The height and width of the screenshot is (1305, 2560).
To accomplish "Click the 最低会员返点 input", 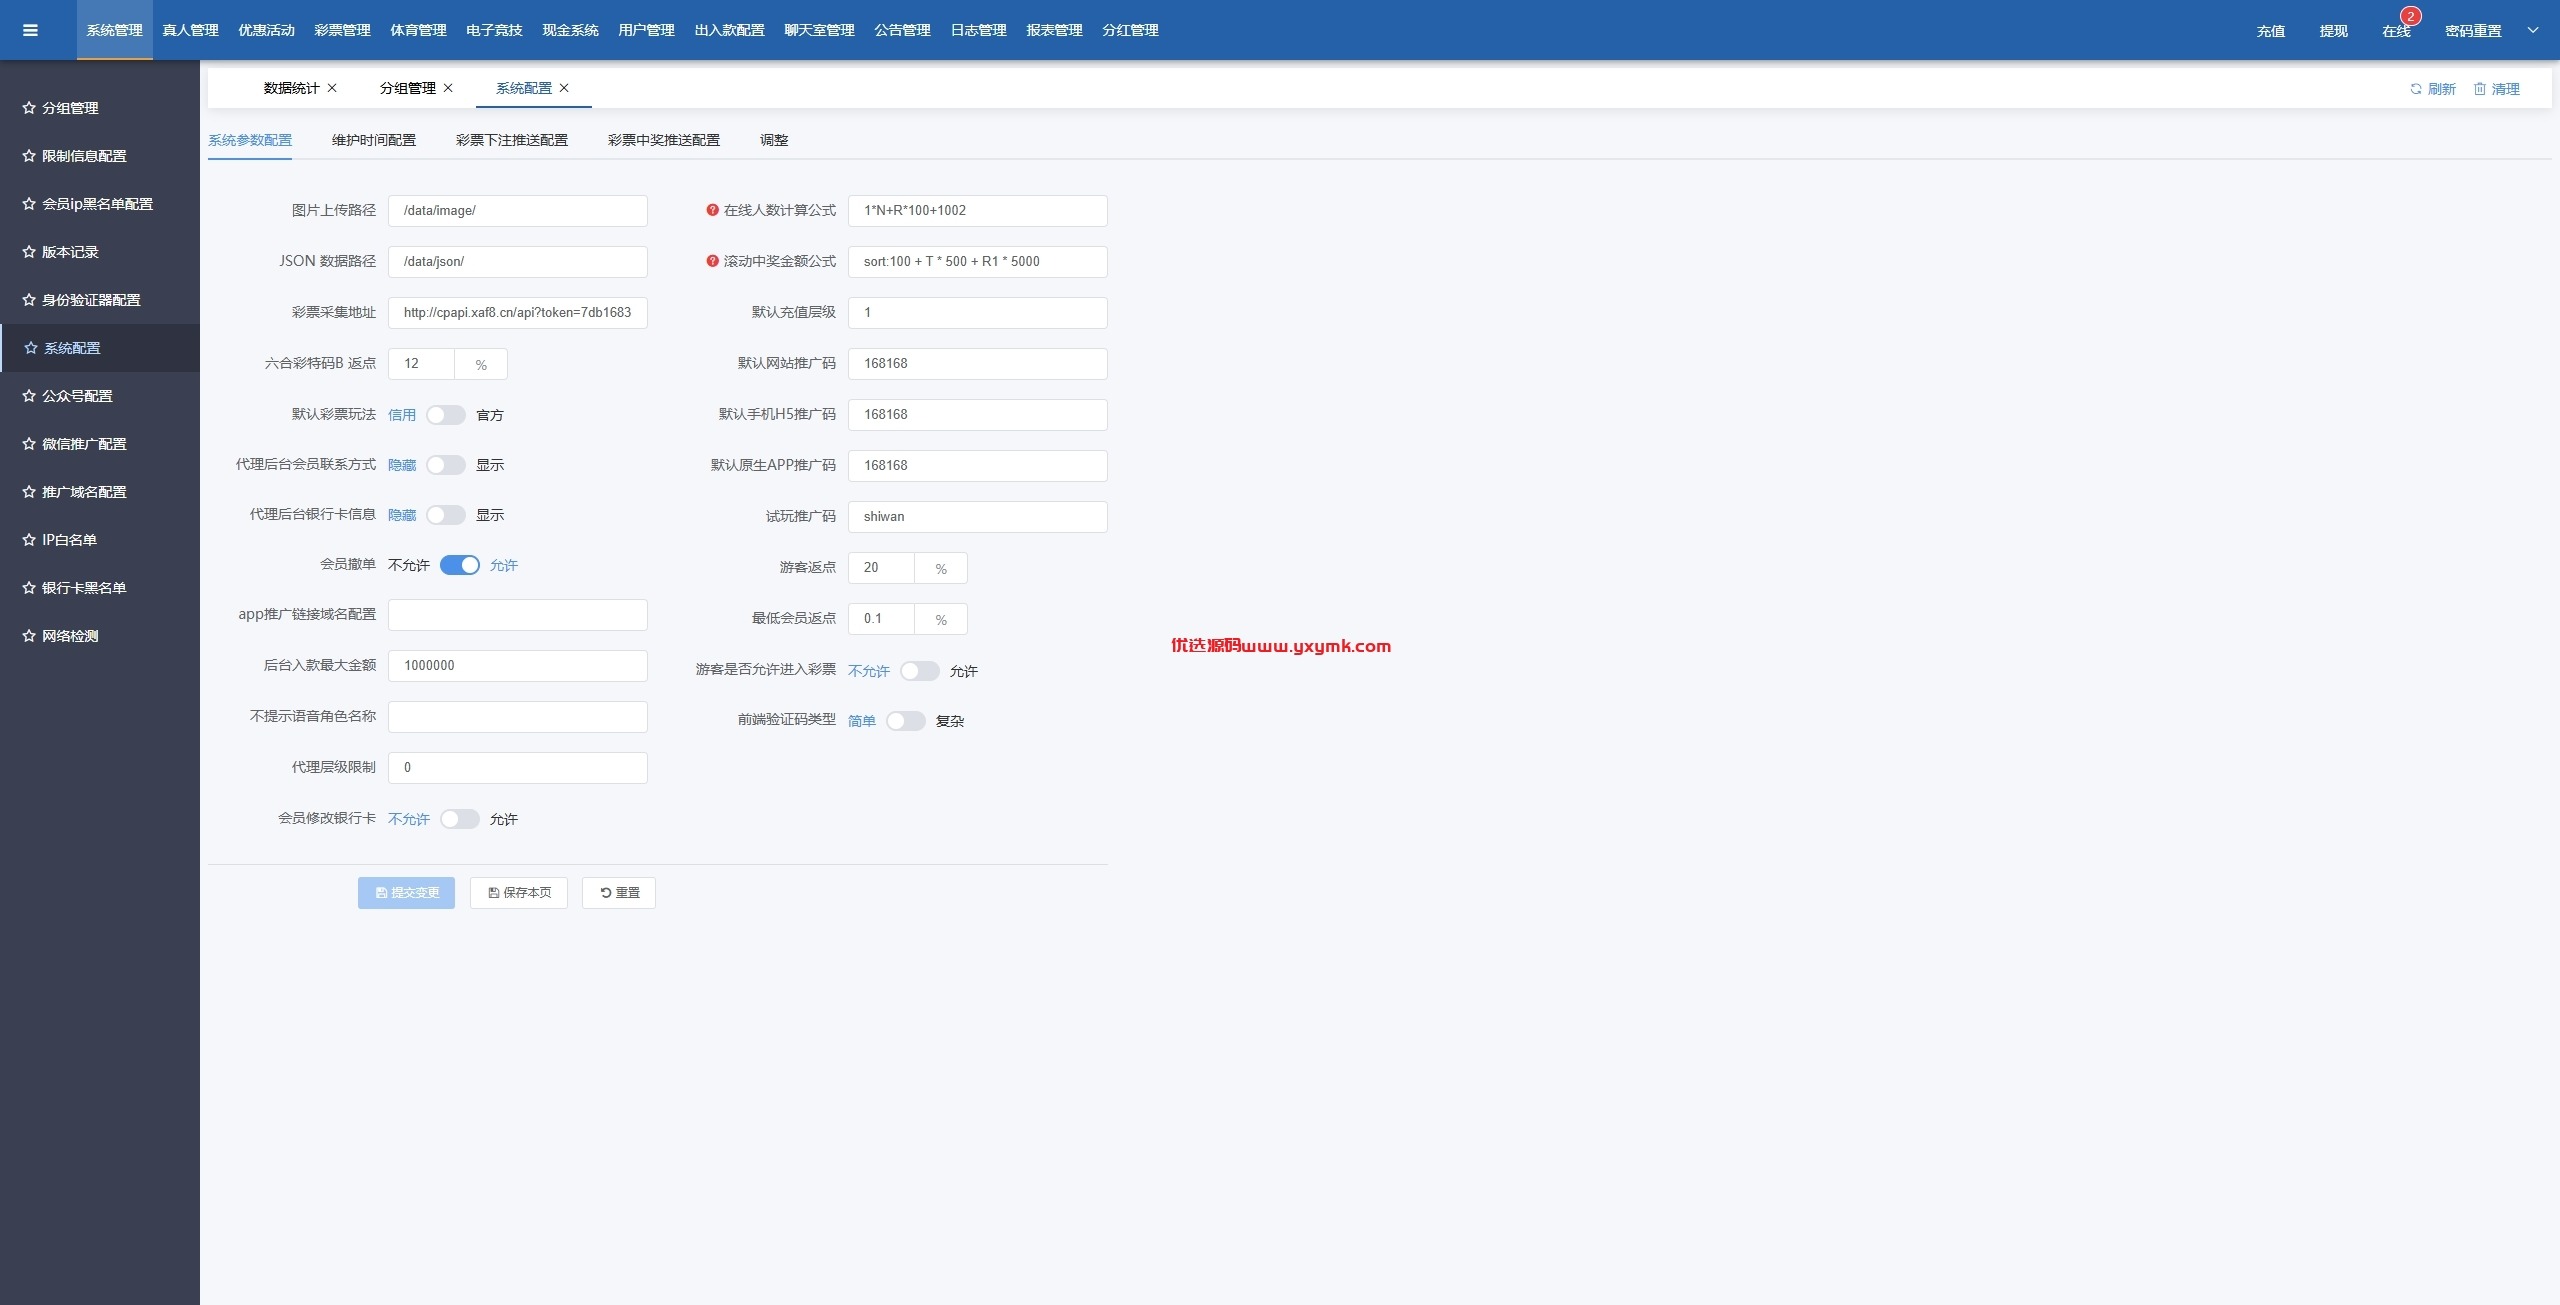I will click(881, 619).
